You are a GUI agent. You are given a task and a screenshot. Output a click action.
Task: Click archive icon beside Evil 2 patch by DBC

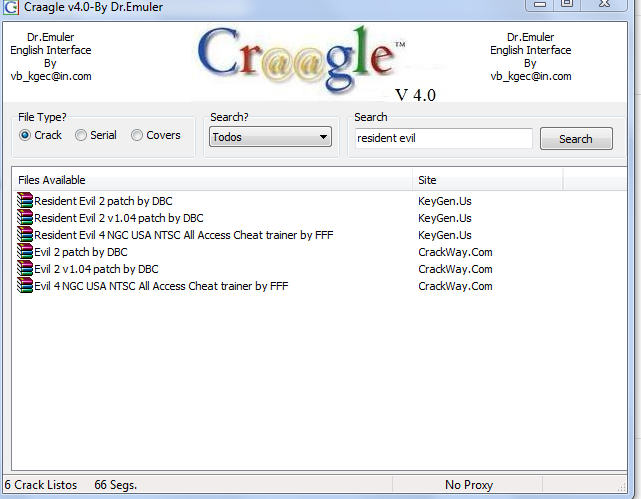pyautogui.click(x=25, y=252)
